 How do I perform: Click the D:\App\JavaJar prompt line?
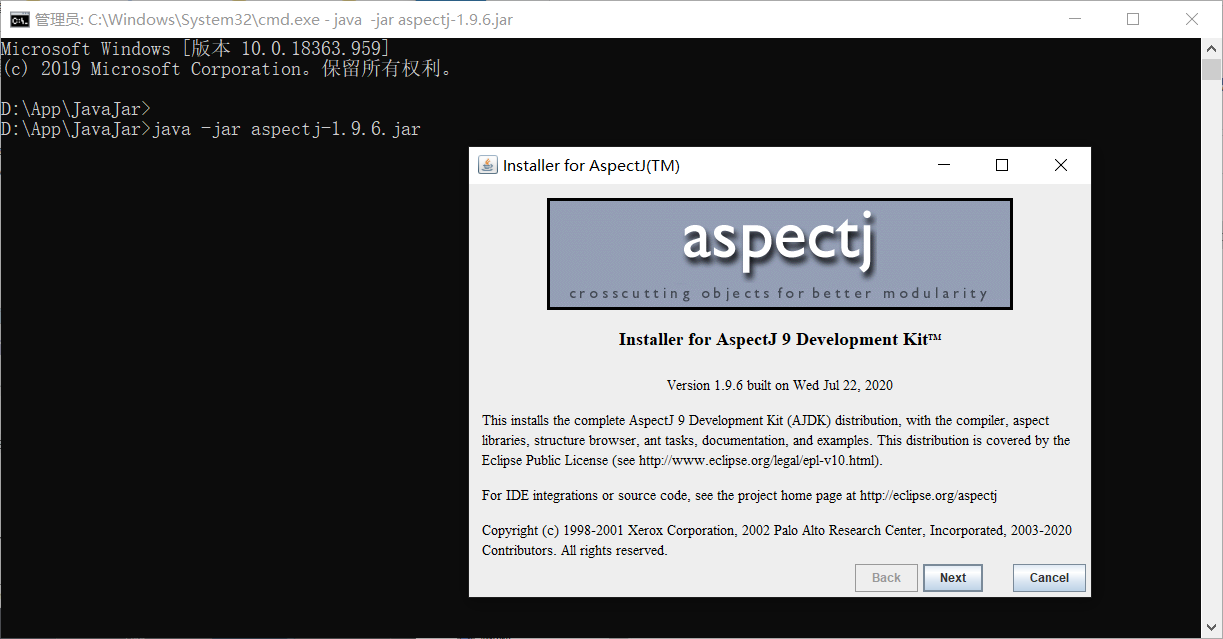click(x=77, y=108)
